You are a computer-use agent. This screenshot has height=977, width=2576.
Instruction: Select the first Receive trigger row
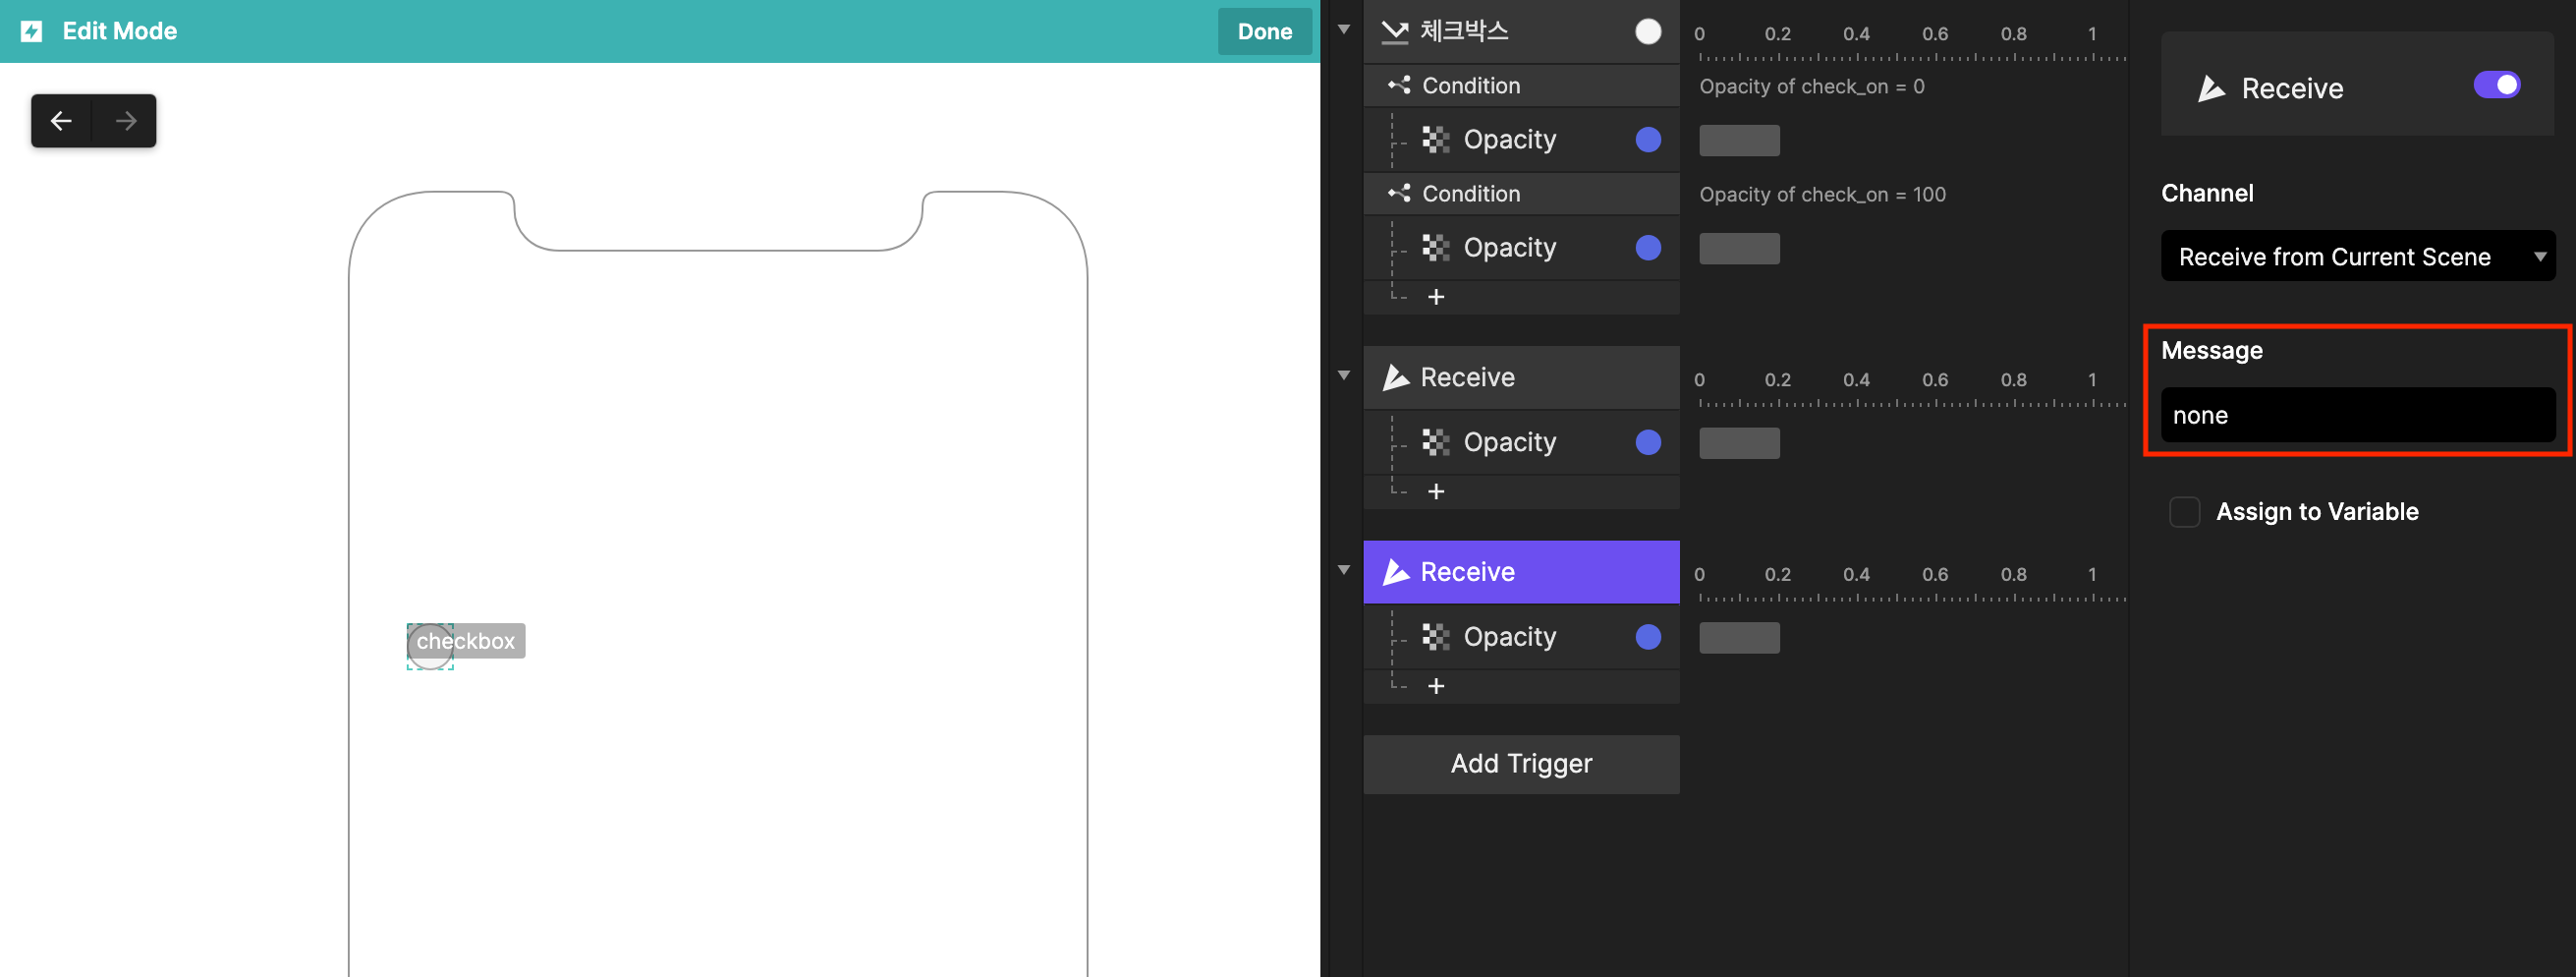1521,377
